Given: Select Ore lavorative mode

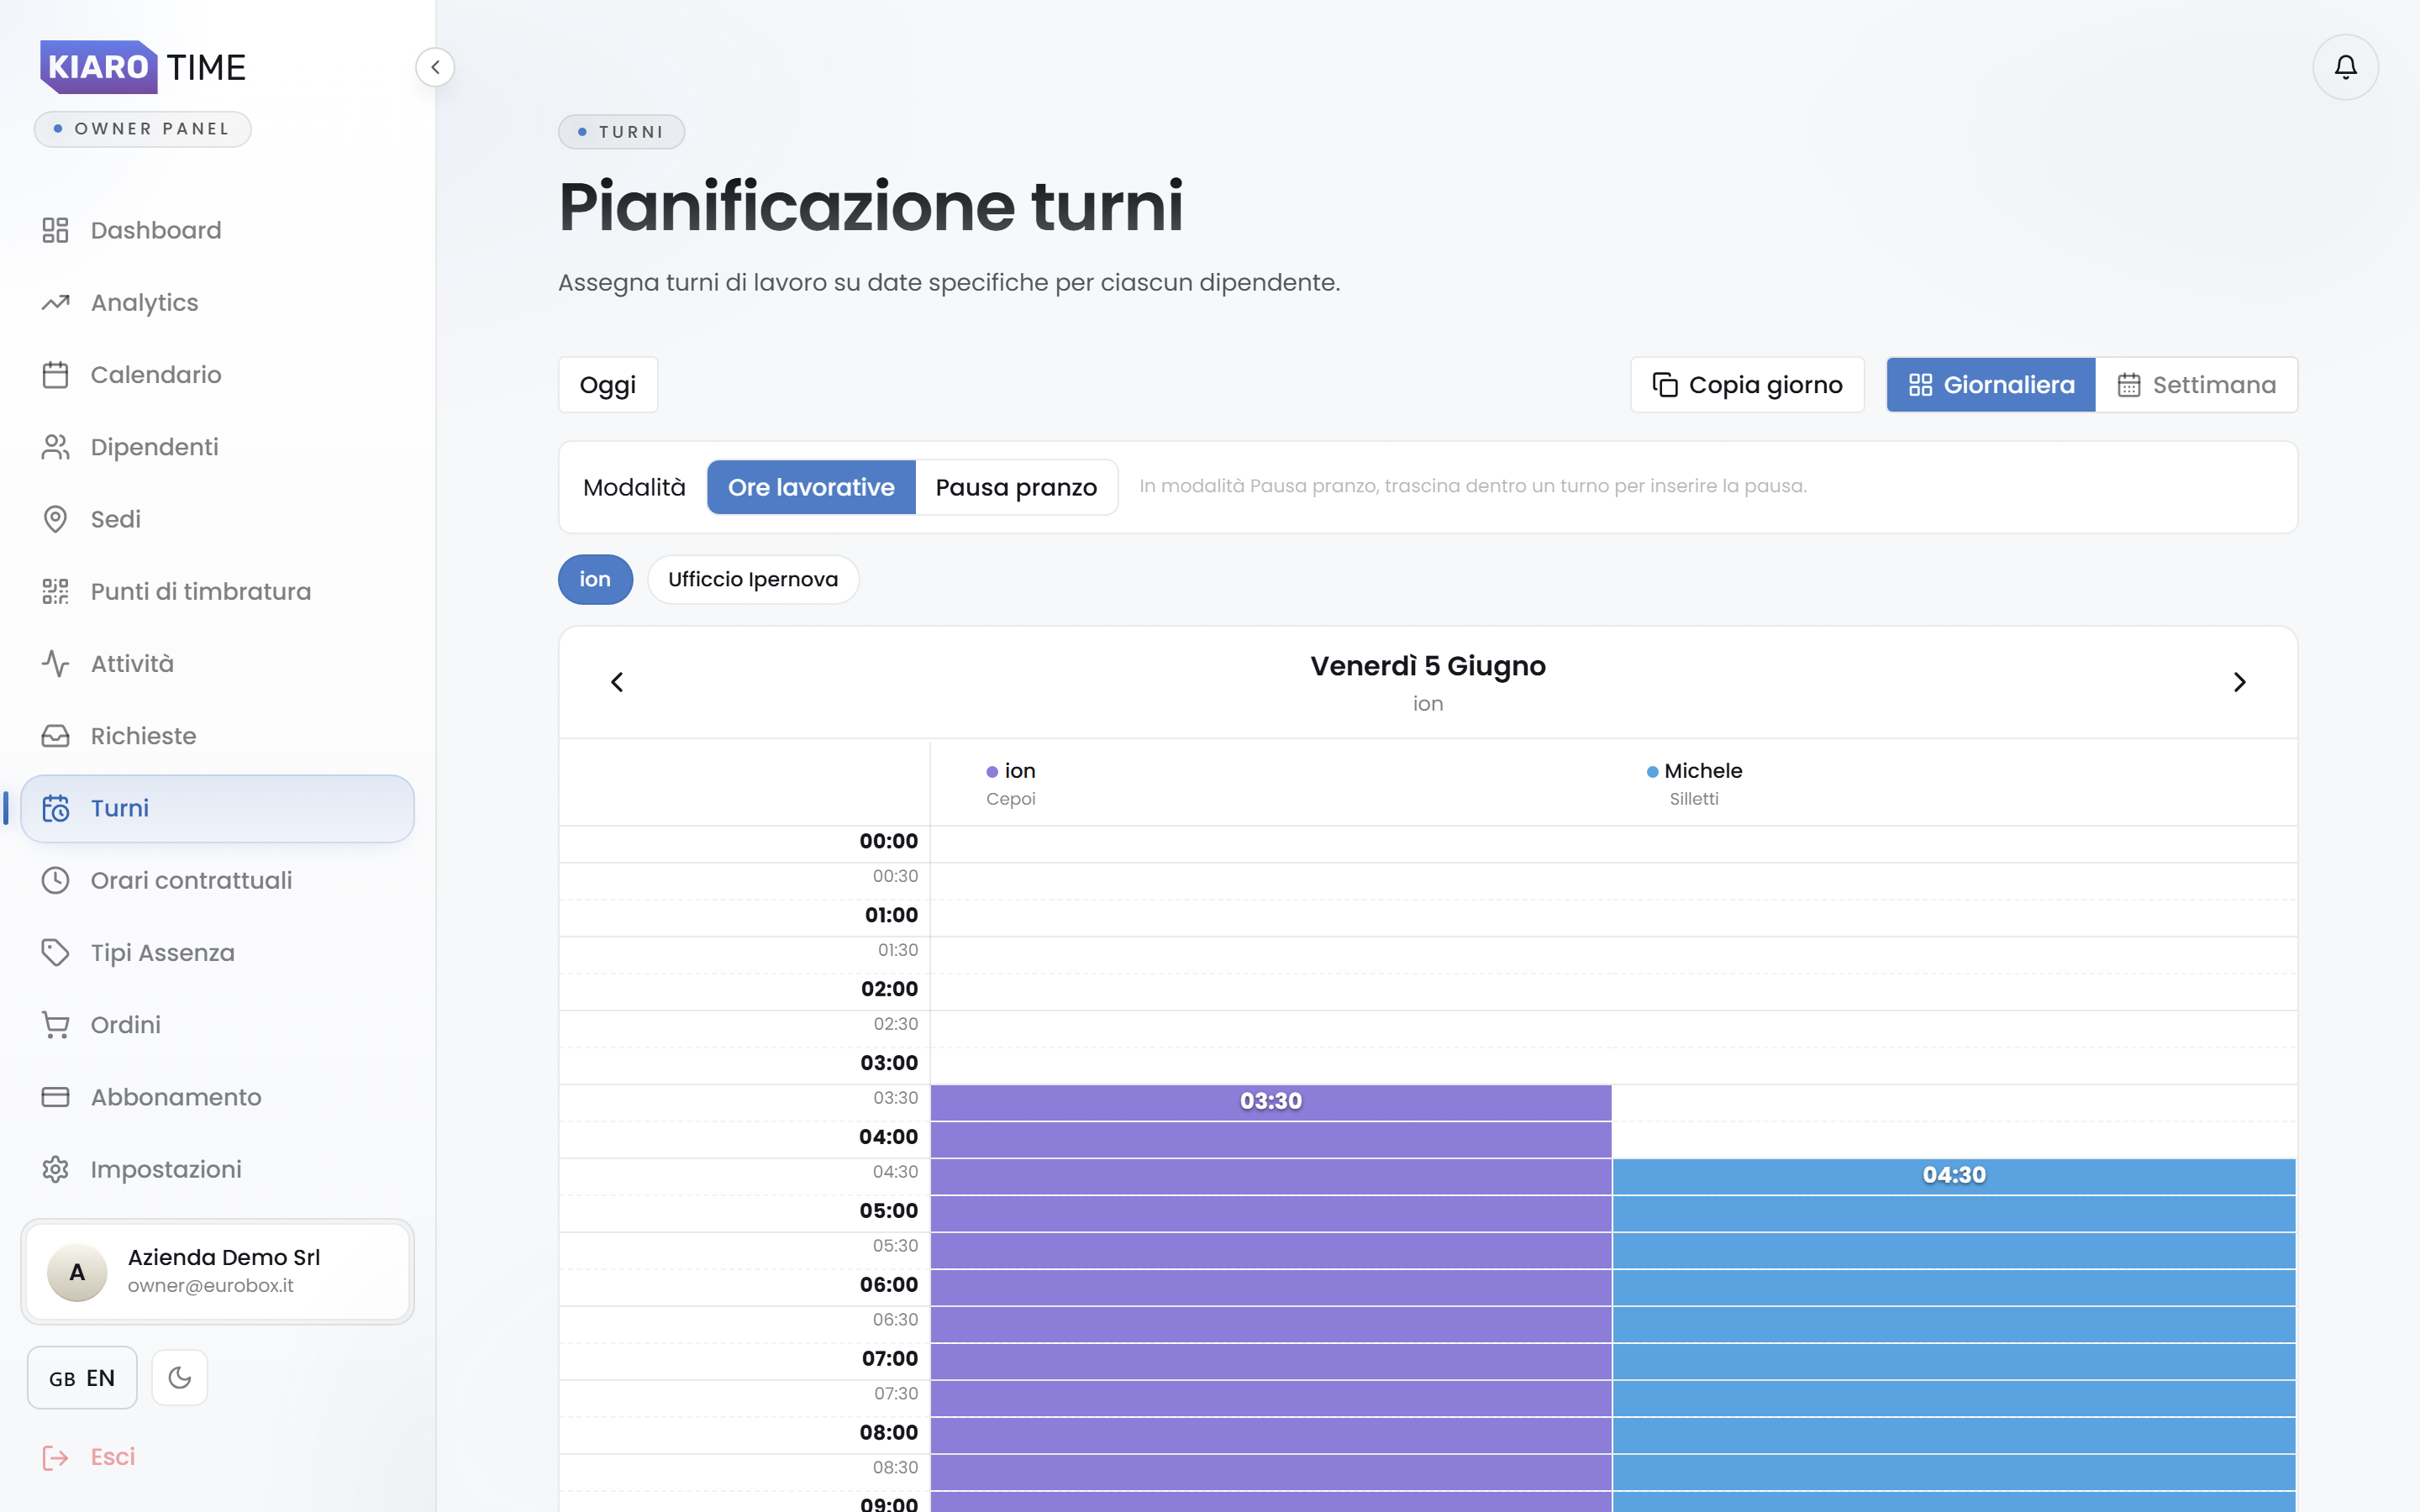Looking at the screenshot, I should [811, 487].
